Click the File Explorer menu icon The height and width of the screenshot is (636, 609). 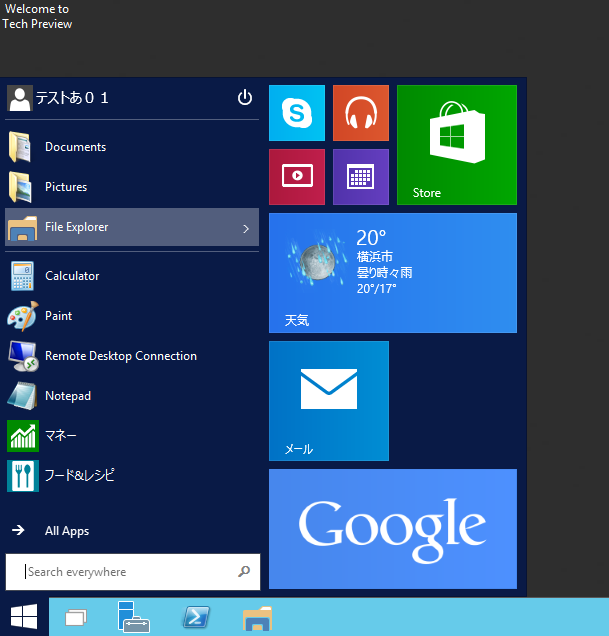22,228
